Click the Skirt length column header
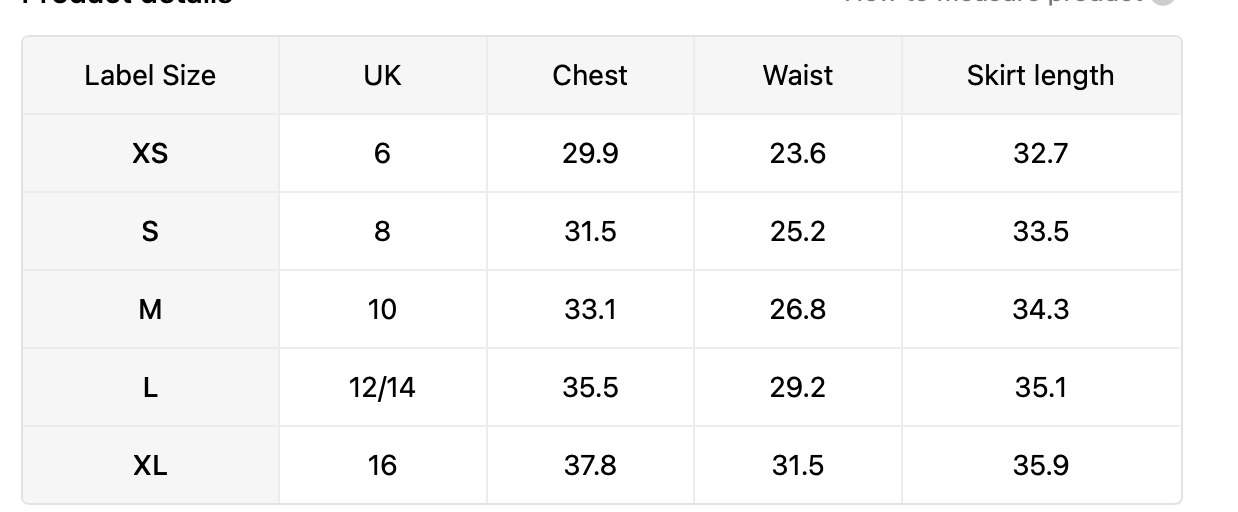 (1041, 75)
